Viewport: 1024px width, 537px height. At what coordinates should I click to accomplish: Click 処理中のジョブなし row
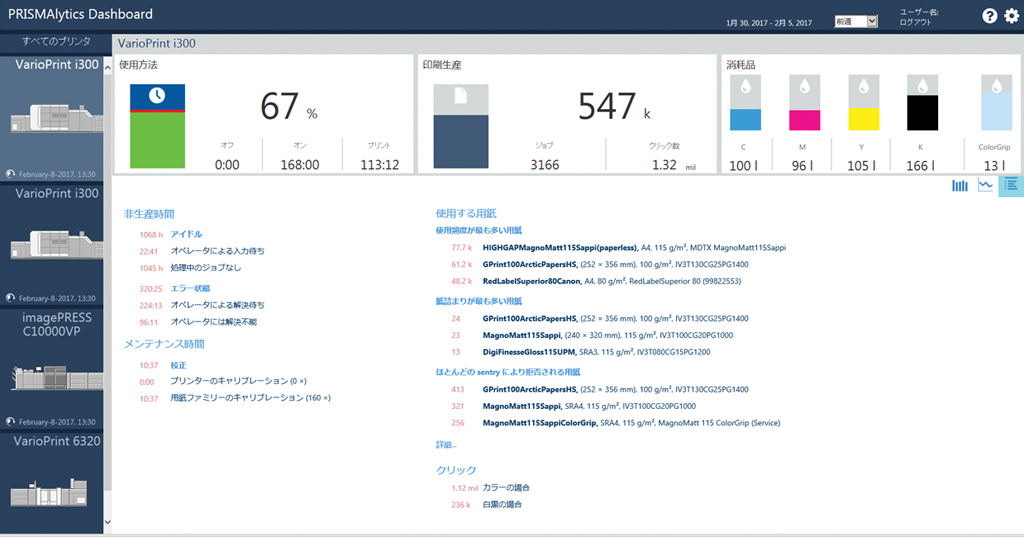click(190, 268)
